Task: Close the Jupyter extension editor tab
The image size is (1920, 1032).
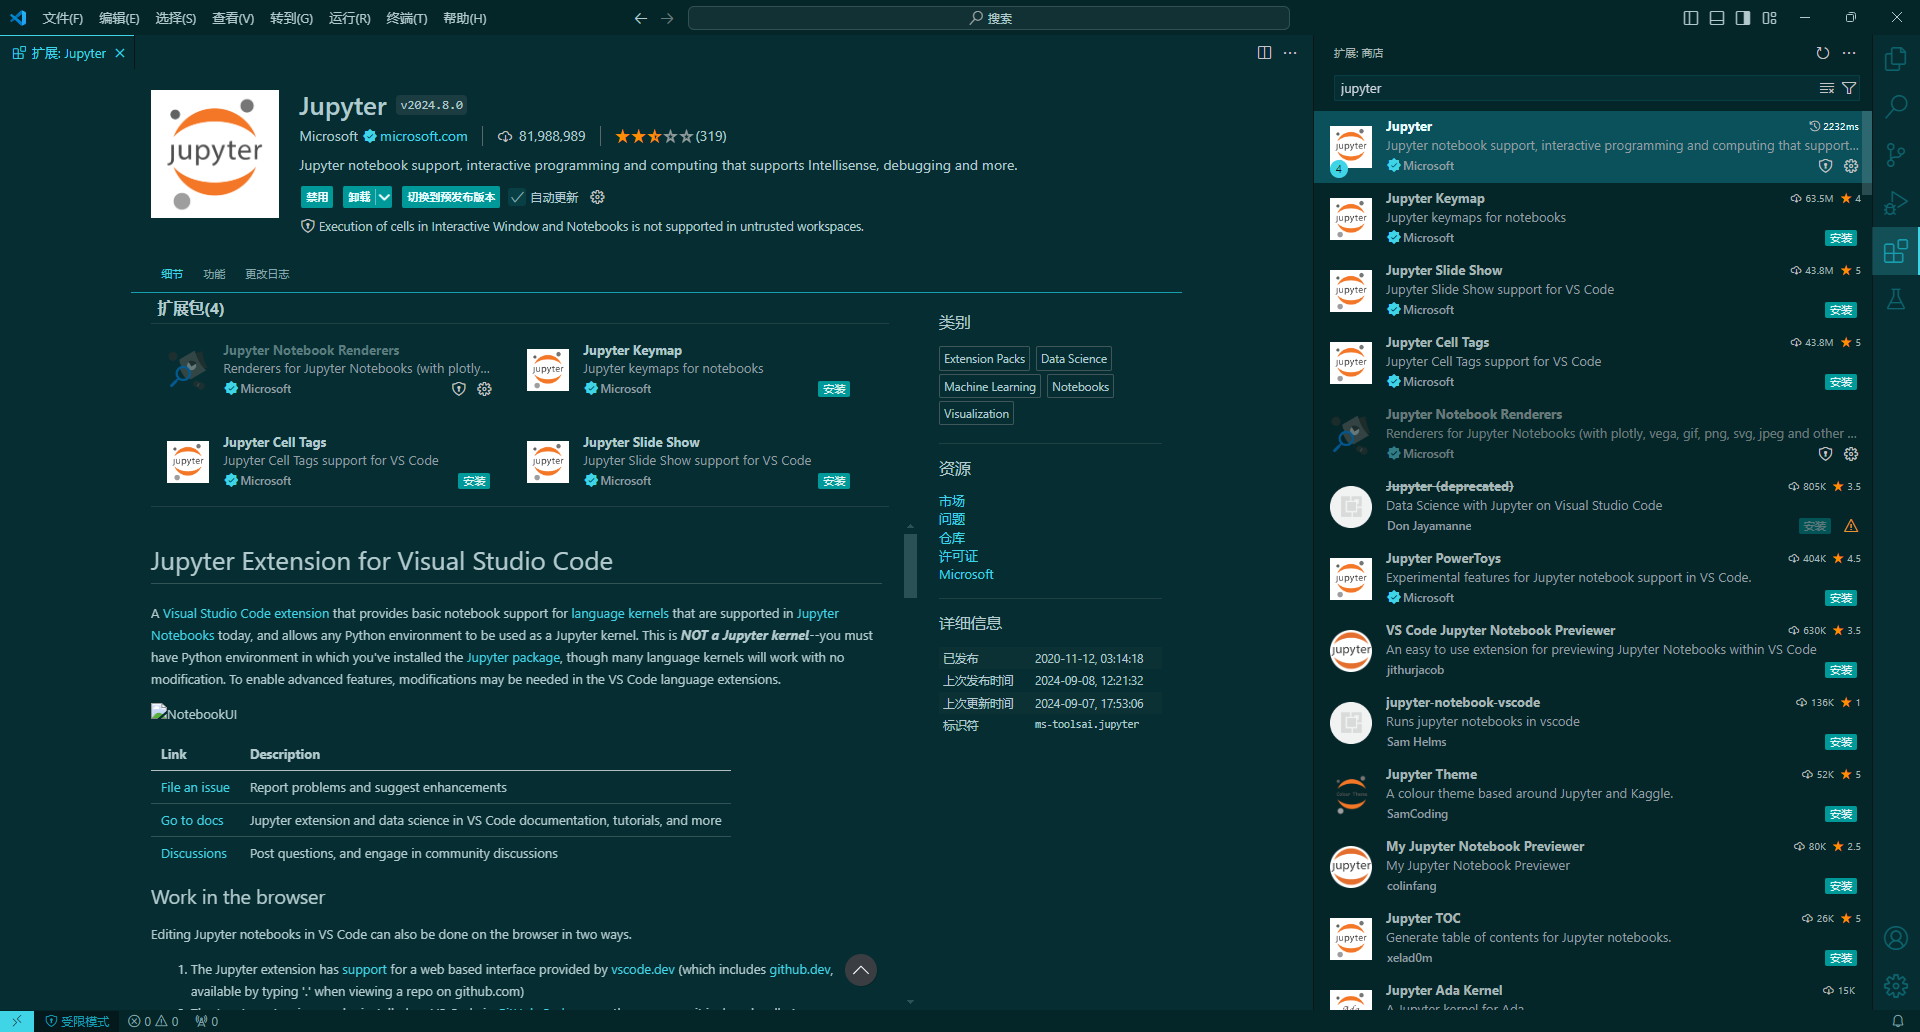Action: point(120,53)
